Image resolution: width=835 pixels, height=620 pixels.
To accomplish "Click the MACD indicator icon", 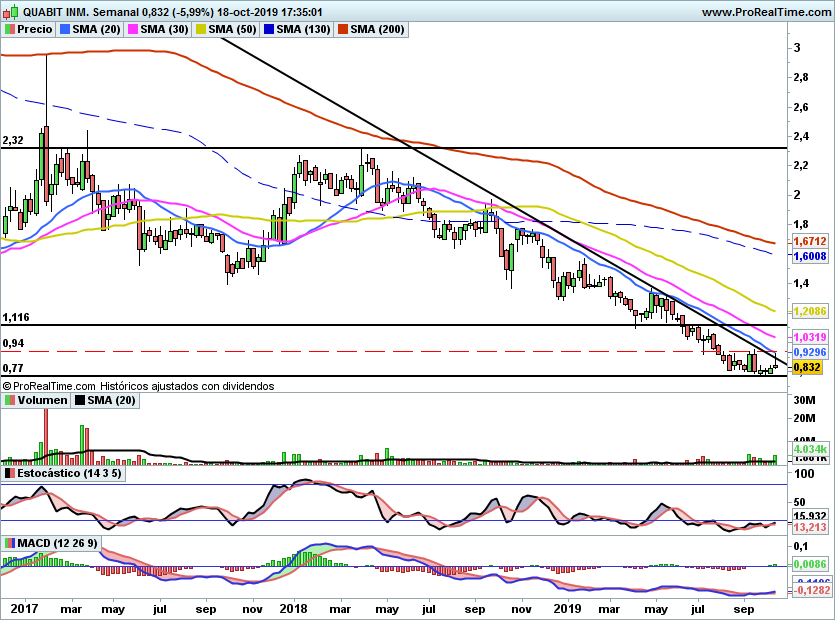I will pos(10,543).
